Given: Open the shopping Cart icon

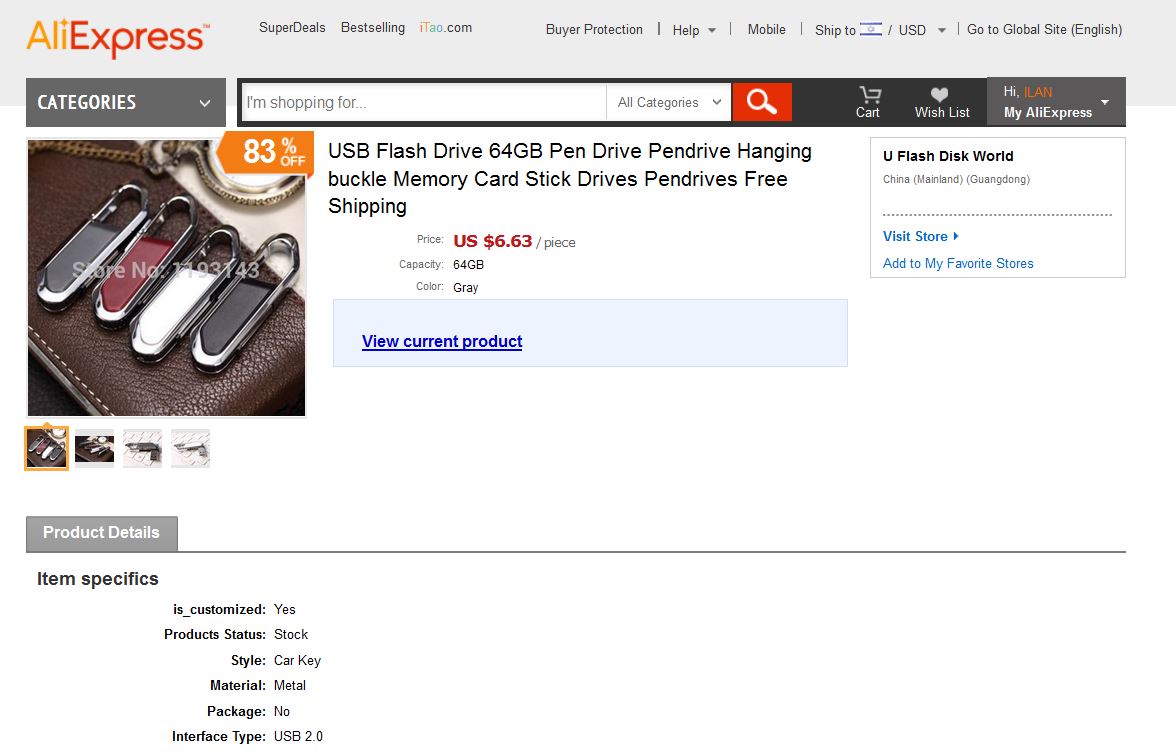Looking at the screenshot, I should pos(868,102).
